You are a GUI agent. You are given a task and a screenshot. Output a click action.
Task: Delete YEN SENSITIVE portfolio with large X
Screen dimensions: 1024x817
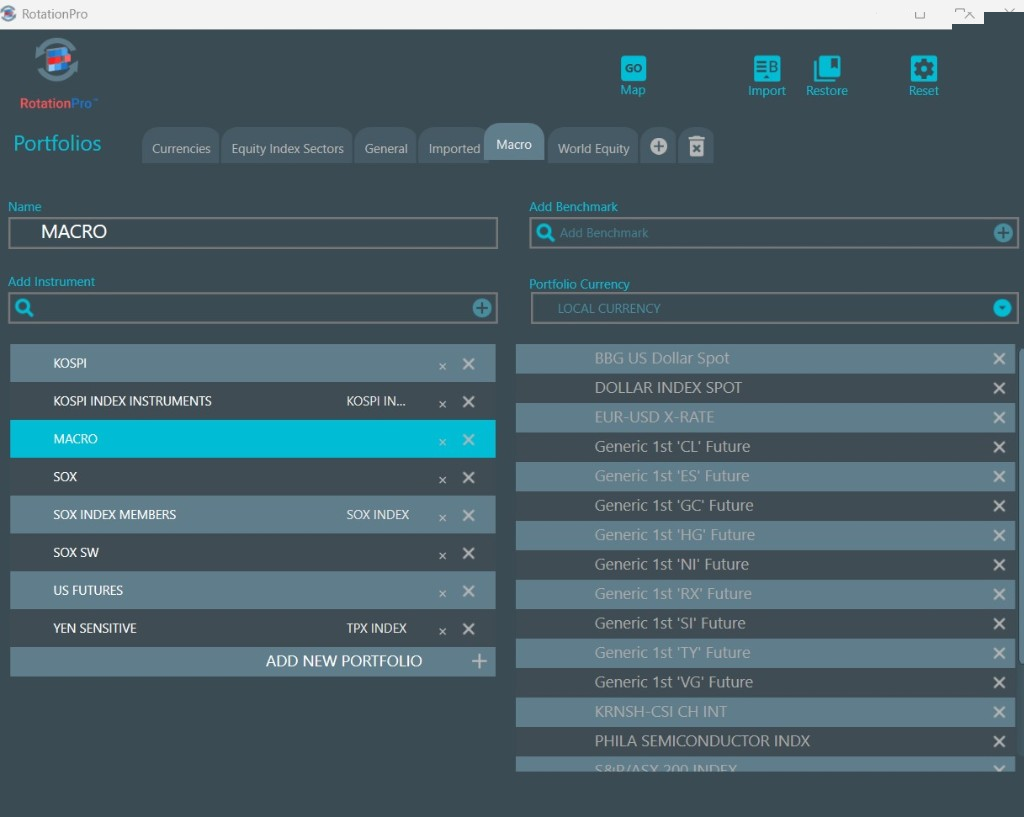(468, 629)
